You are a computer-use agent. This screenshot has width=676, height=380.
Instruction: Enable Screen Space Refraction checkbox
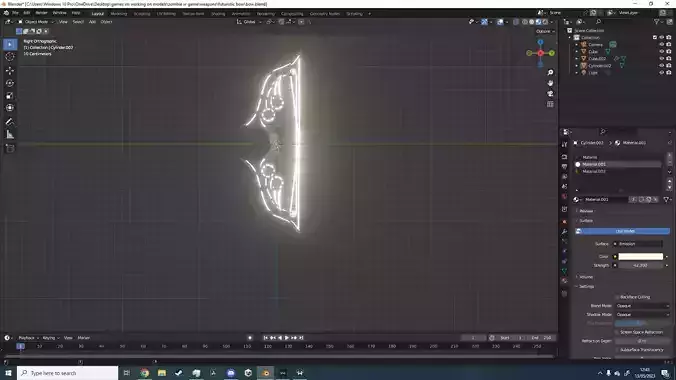[617, 332]
